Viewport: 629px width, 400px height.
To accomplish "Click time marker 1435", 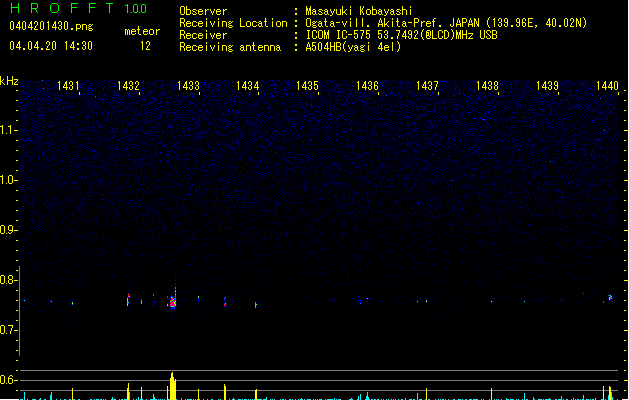I will 307,86.
